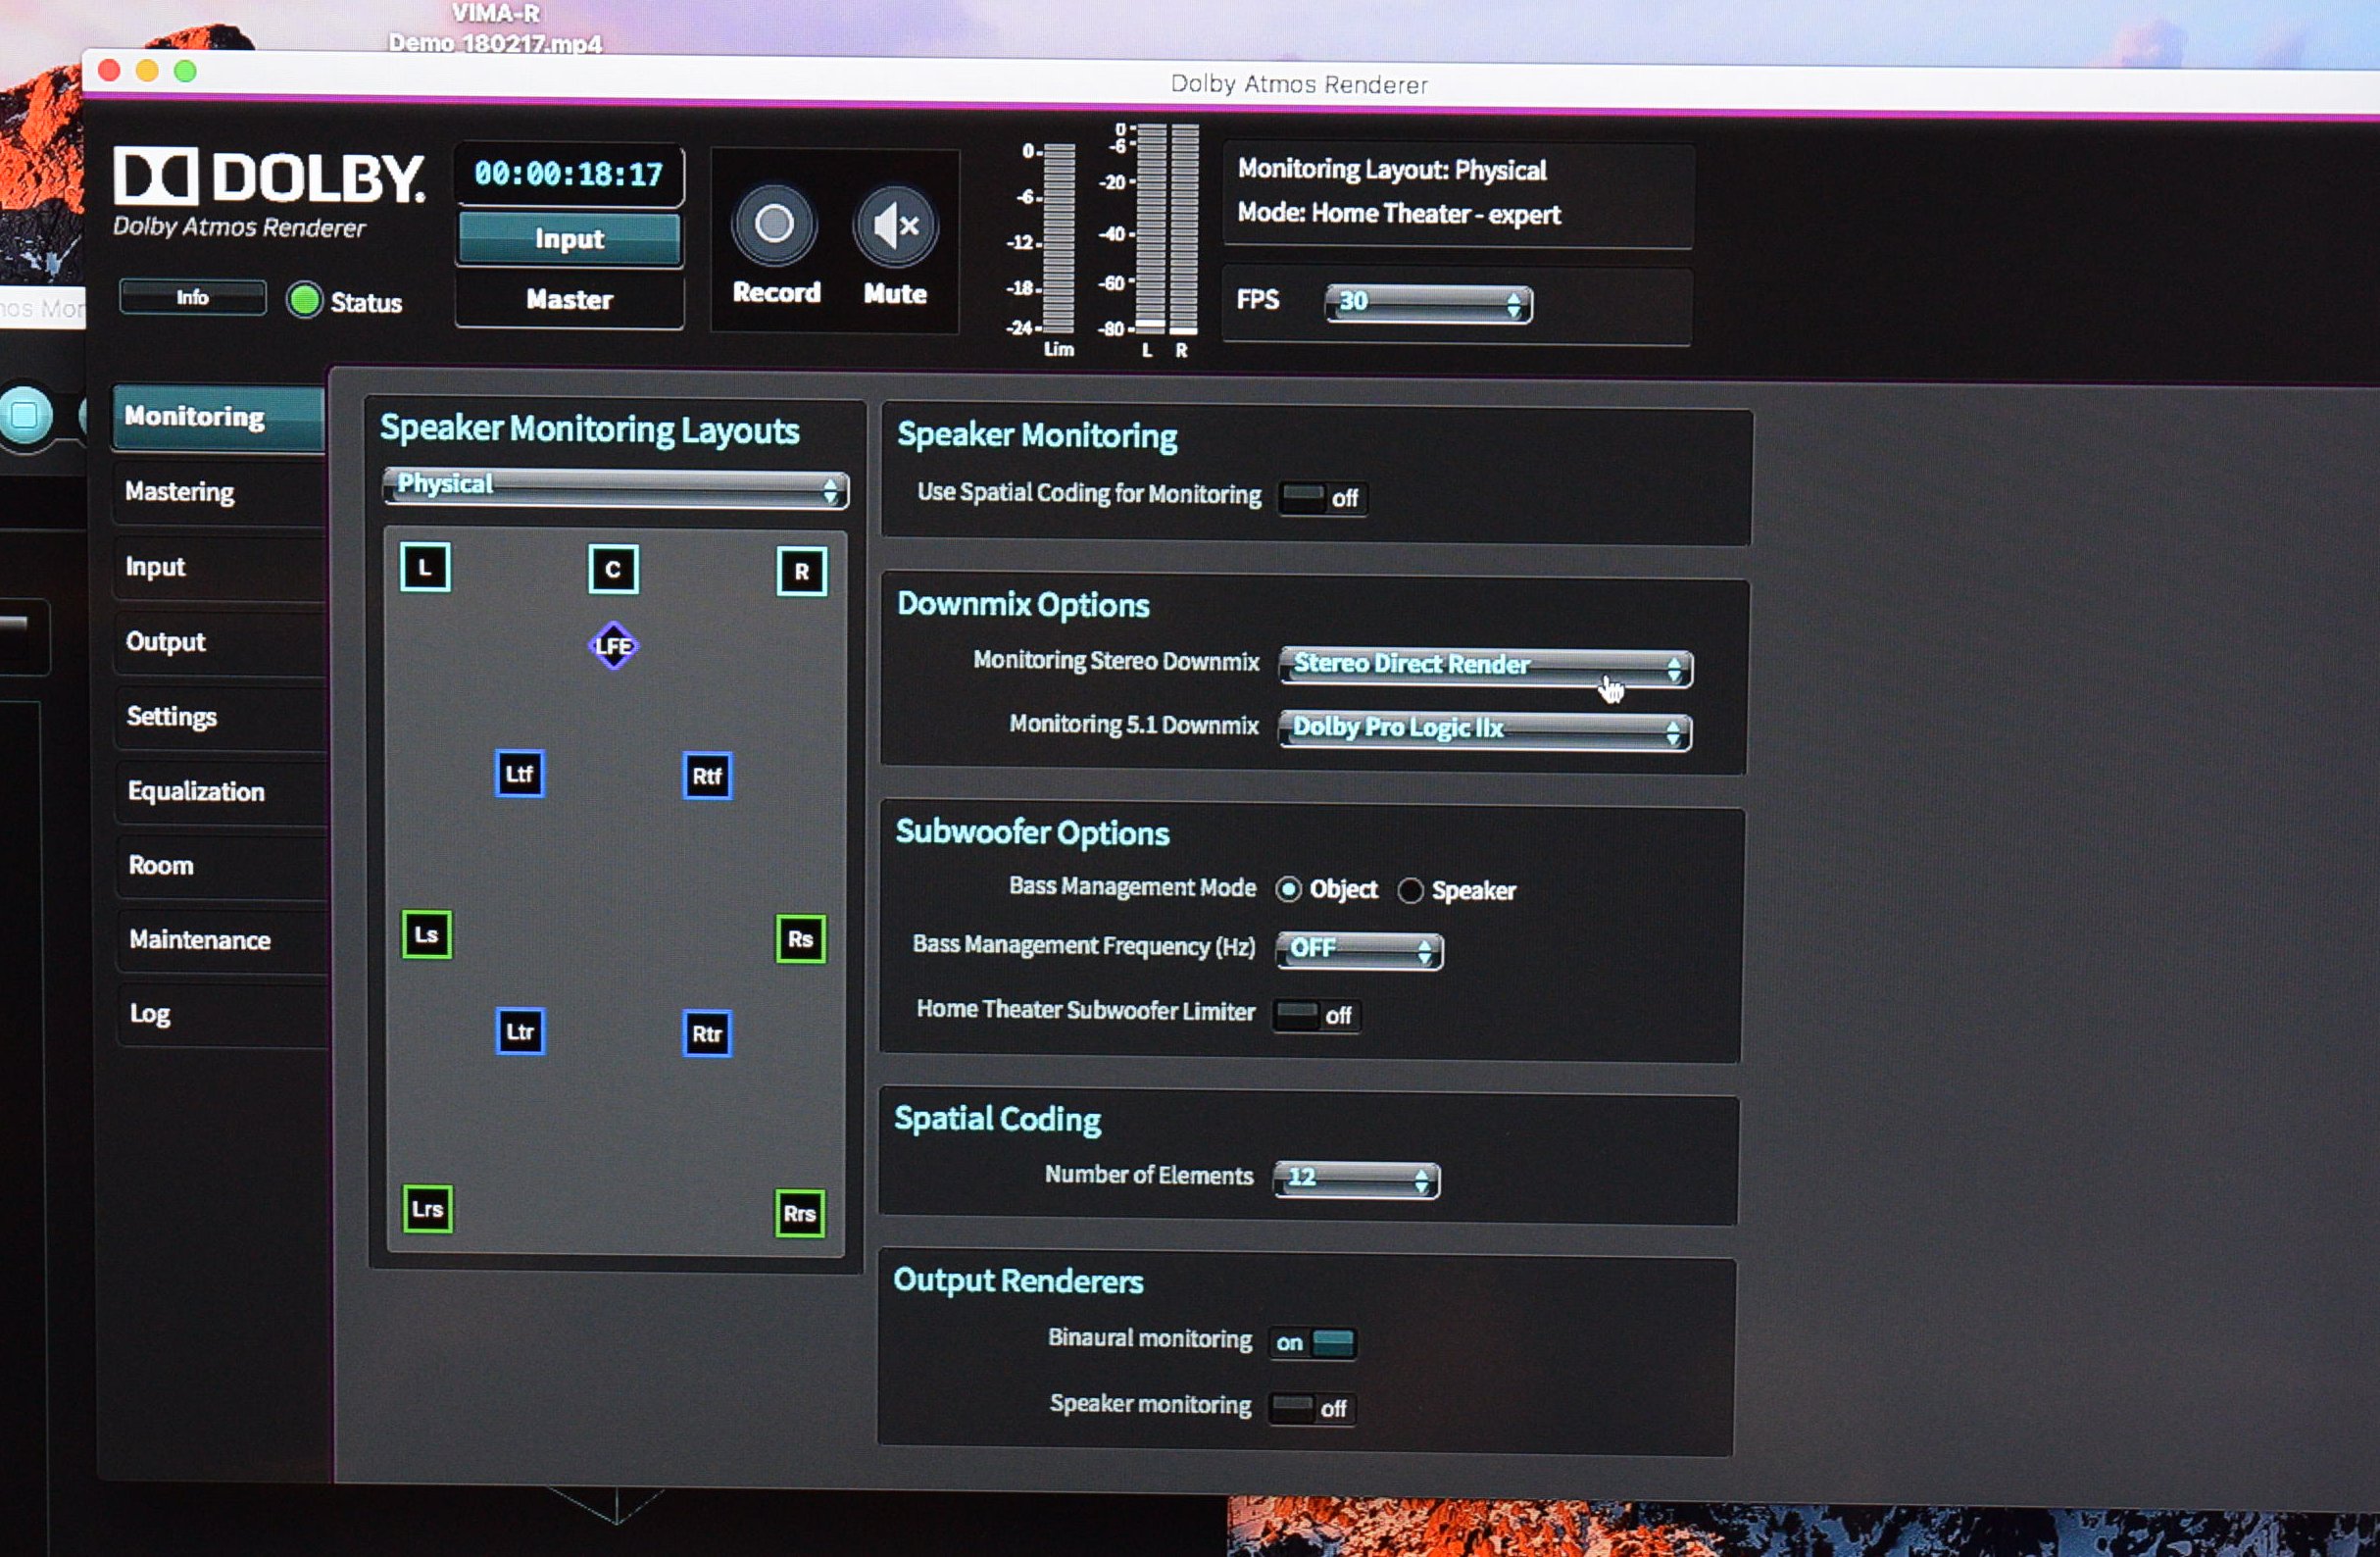Image resolution: width=2380 pixels, height=1557 pixels.
Task: Click the green Status indicator
Action: pyautogui.click(x=304, y=300)
